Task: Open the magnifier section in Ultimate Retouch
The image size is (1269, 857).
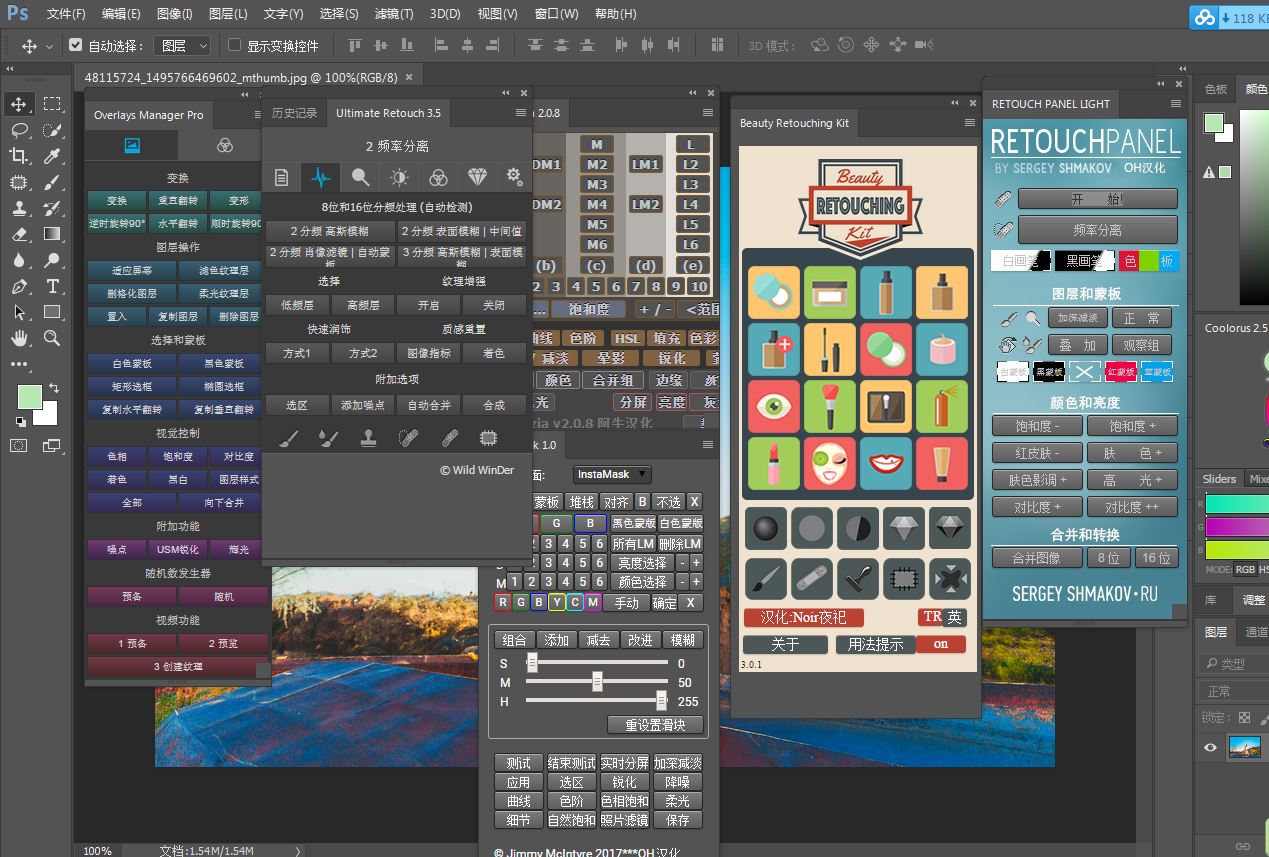Action: [x=360, y=177]
